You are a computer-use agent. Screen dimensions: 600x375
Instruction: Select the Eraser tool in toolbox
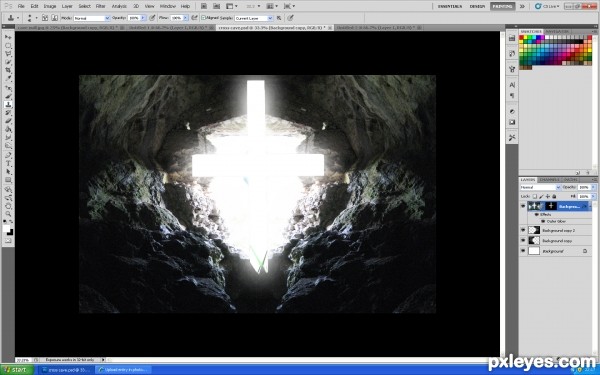click(x=8, y=121)
